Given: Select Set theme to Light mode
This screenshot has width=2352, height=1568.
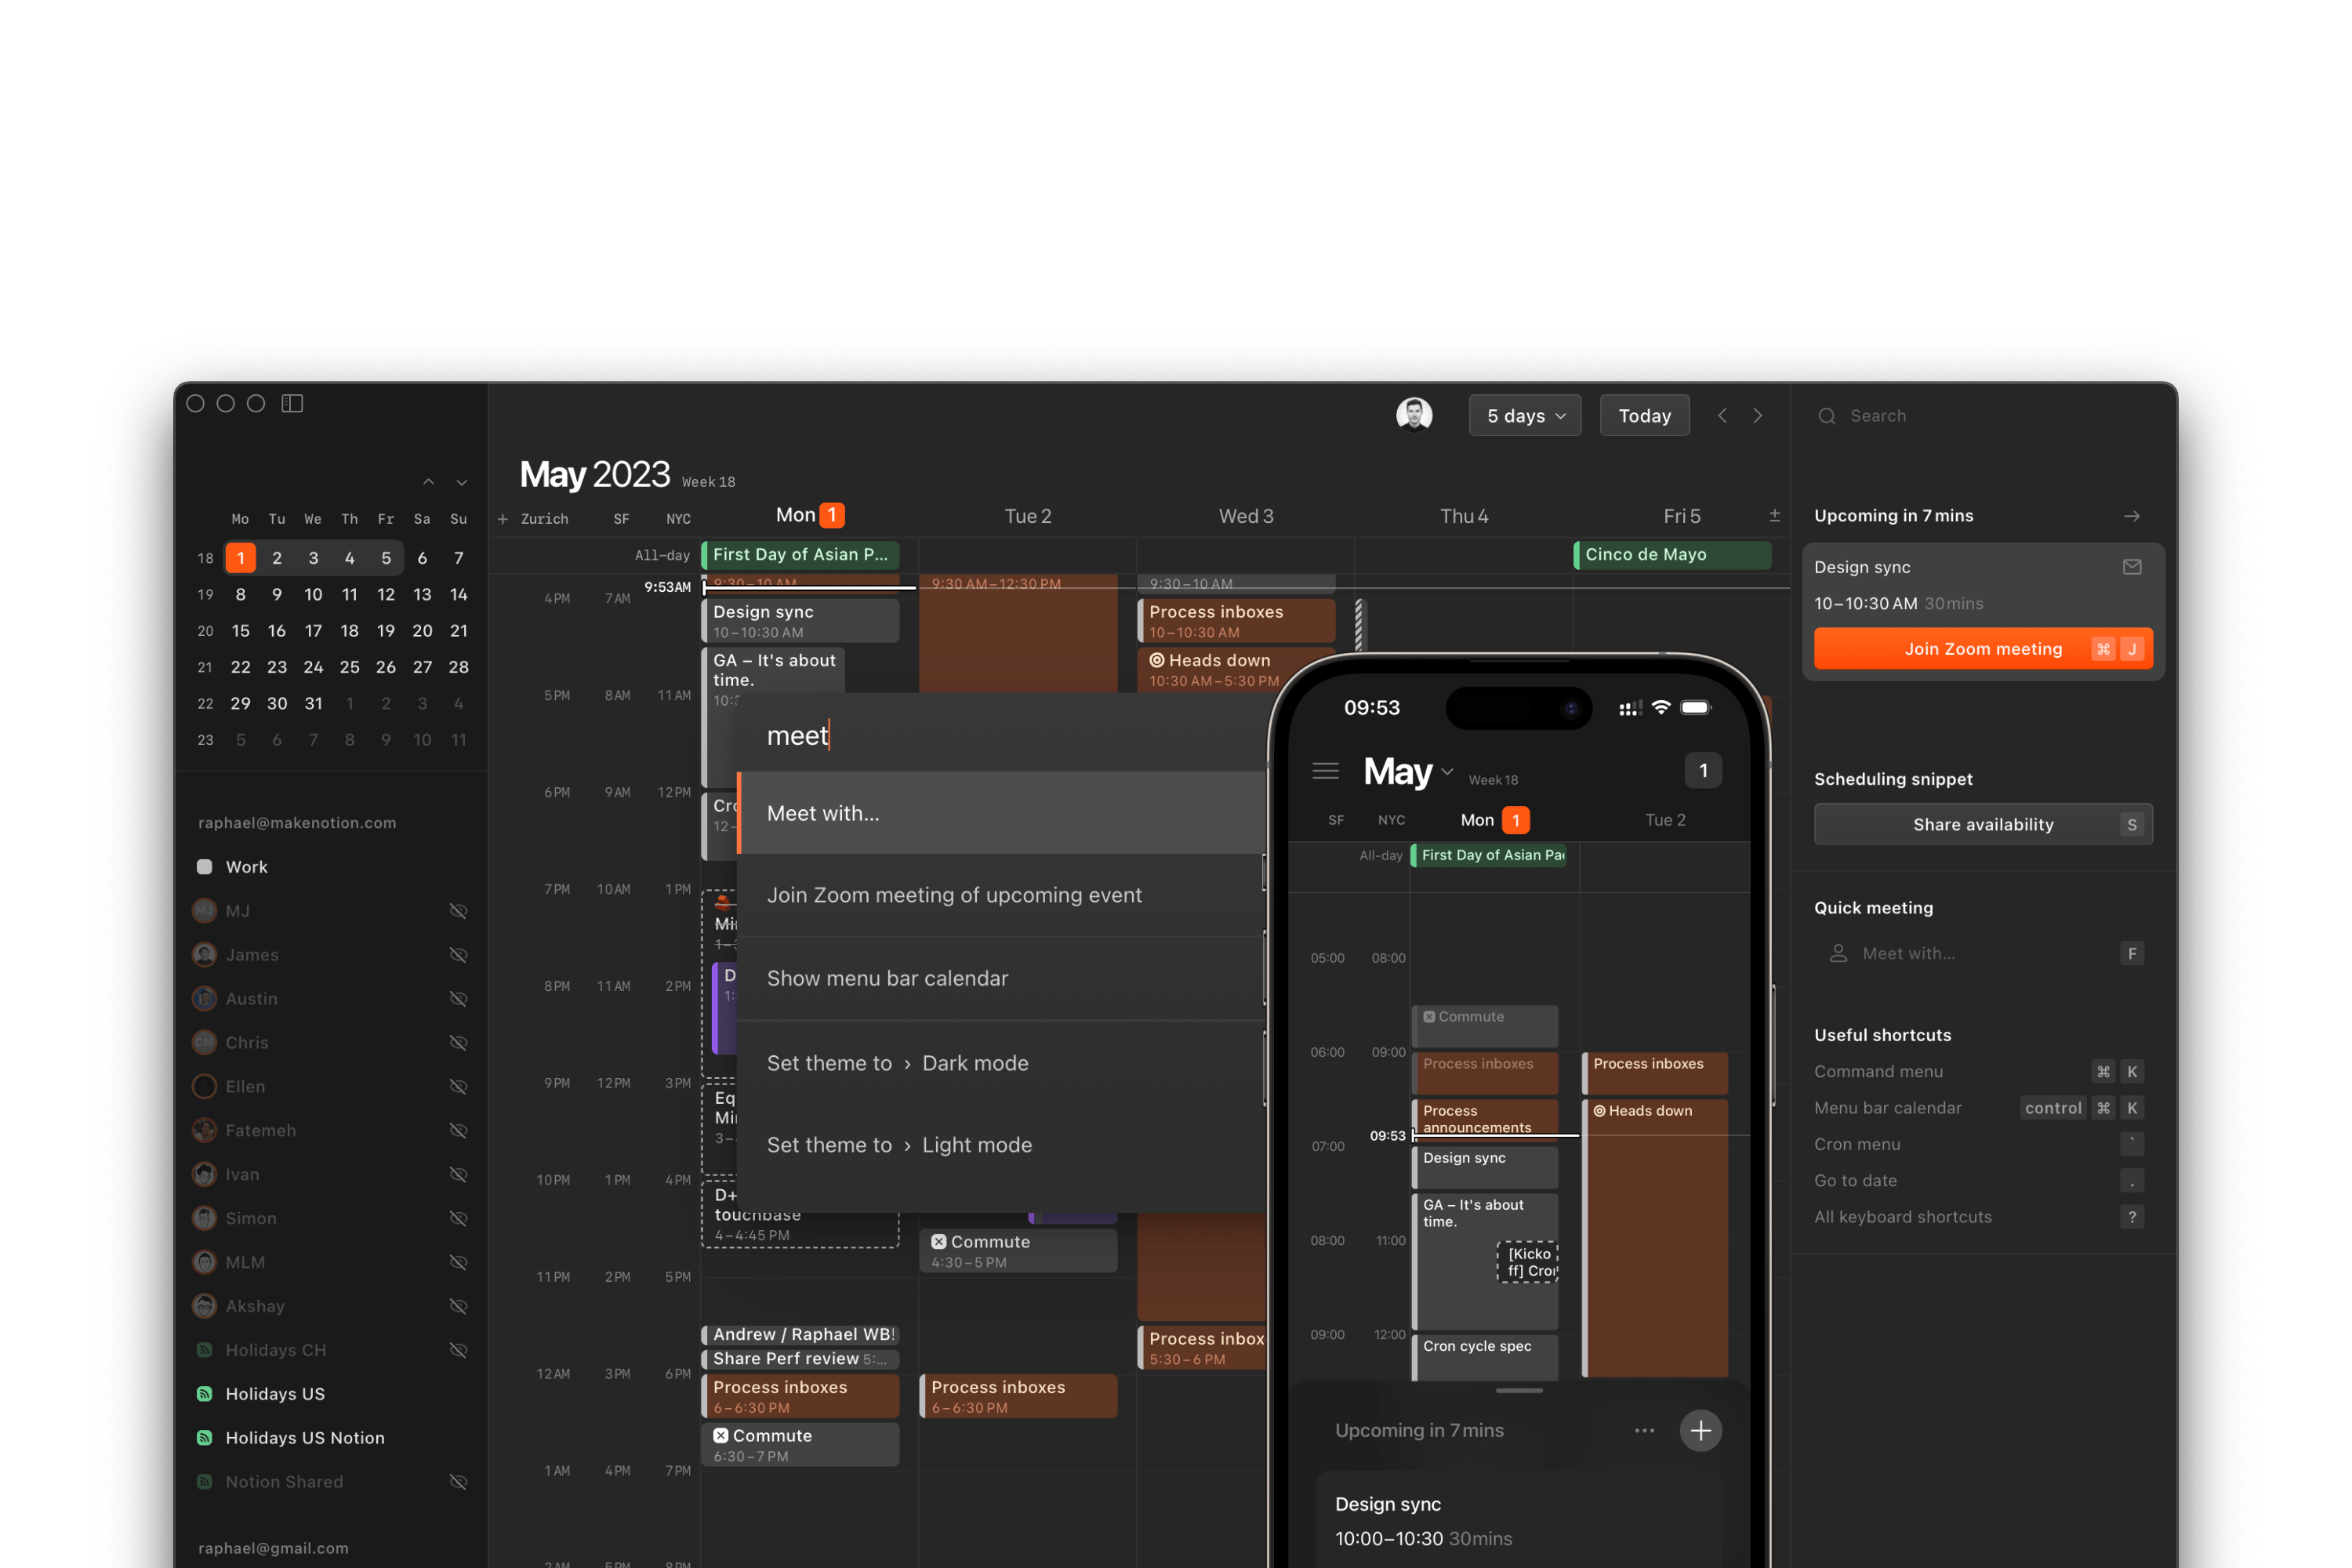Looking at the screenshot, I should (x=1002, y=1145).
